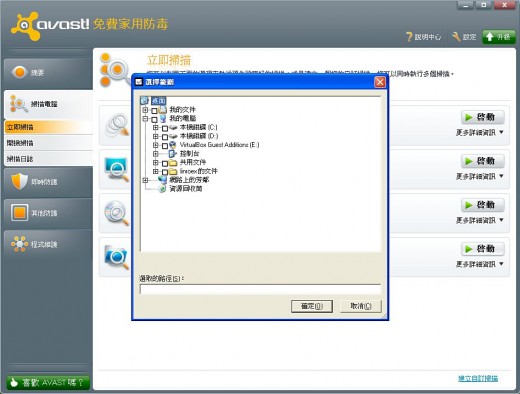This screenshot has width=520, height=394.
Task: Click the orange dots 程式維護 maintenance icon
Action: coord(19,244)
